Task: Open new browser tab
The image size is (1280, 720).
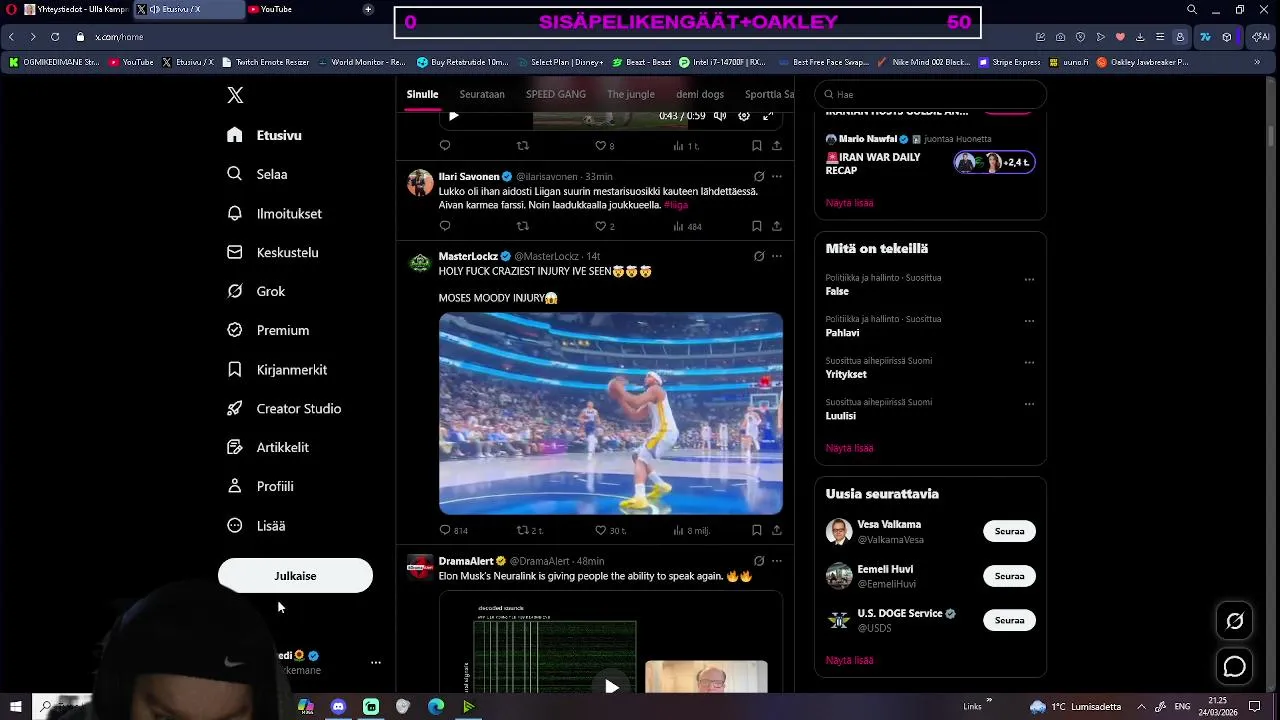Action: click(368, 9)
